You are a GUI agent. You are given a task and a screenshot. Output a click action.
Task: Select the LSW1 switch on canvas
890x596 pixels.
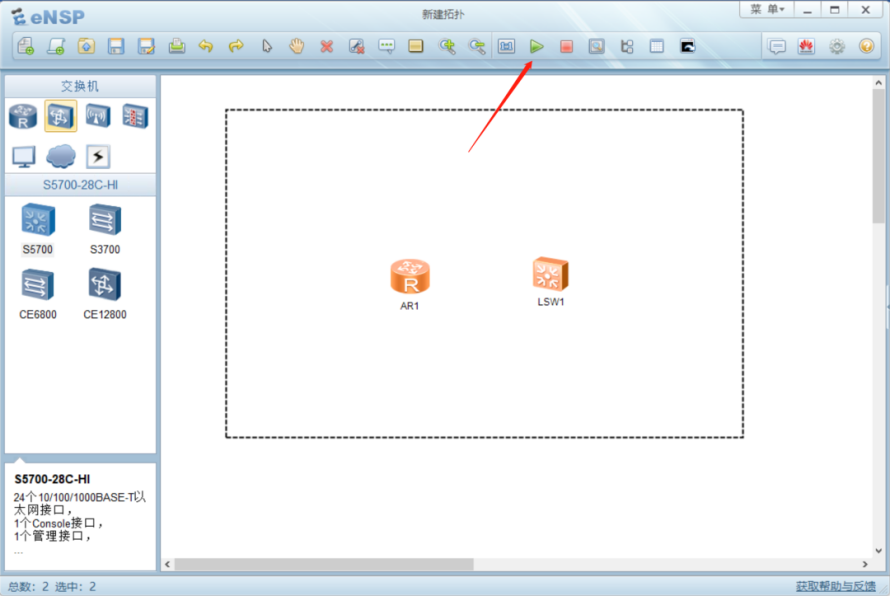[x=551, y=275]
